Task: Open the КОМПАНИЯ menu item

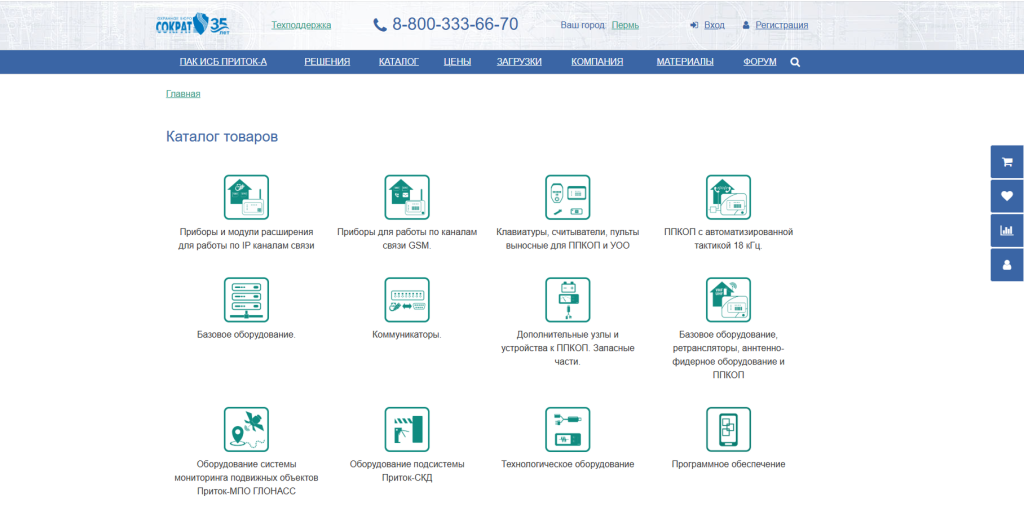Action: click(597, 62)
